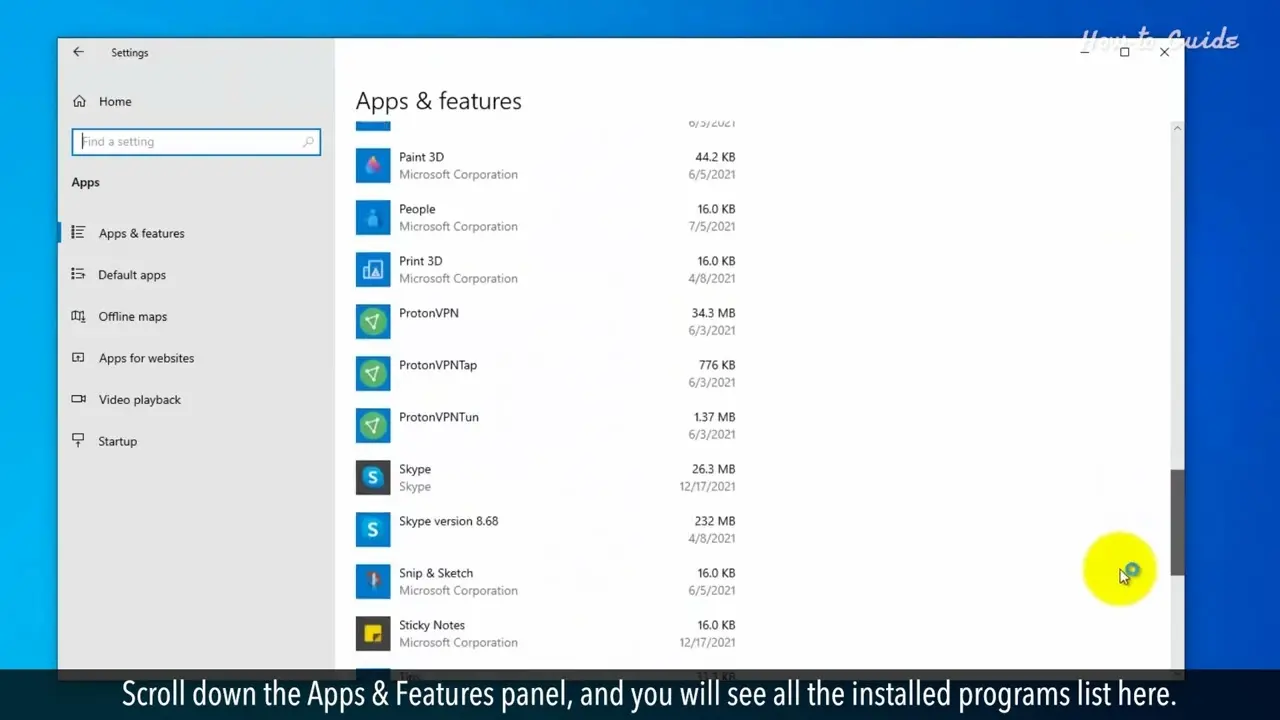
Task: Click the People app icon
Action: [373, 217]
